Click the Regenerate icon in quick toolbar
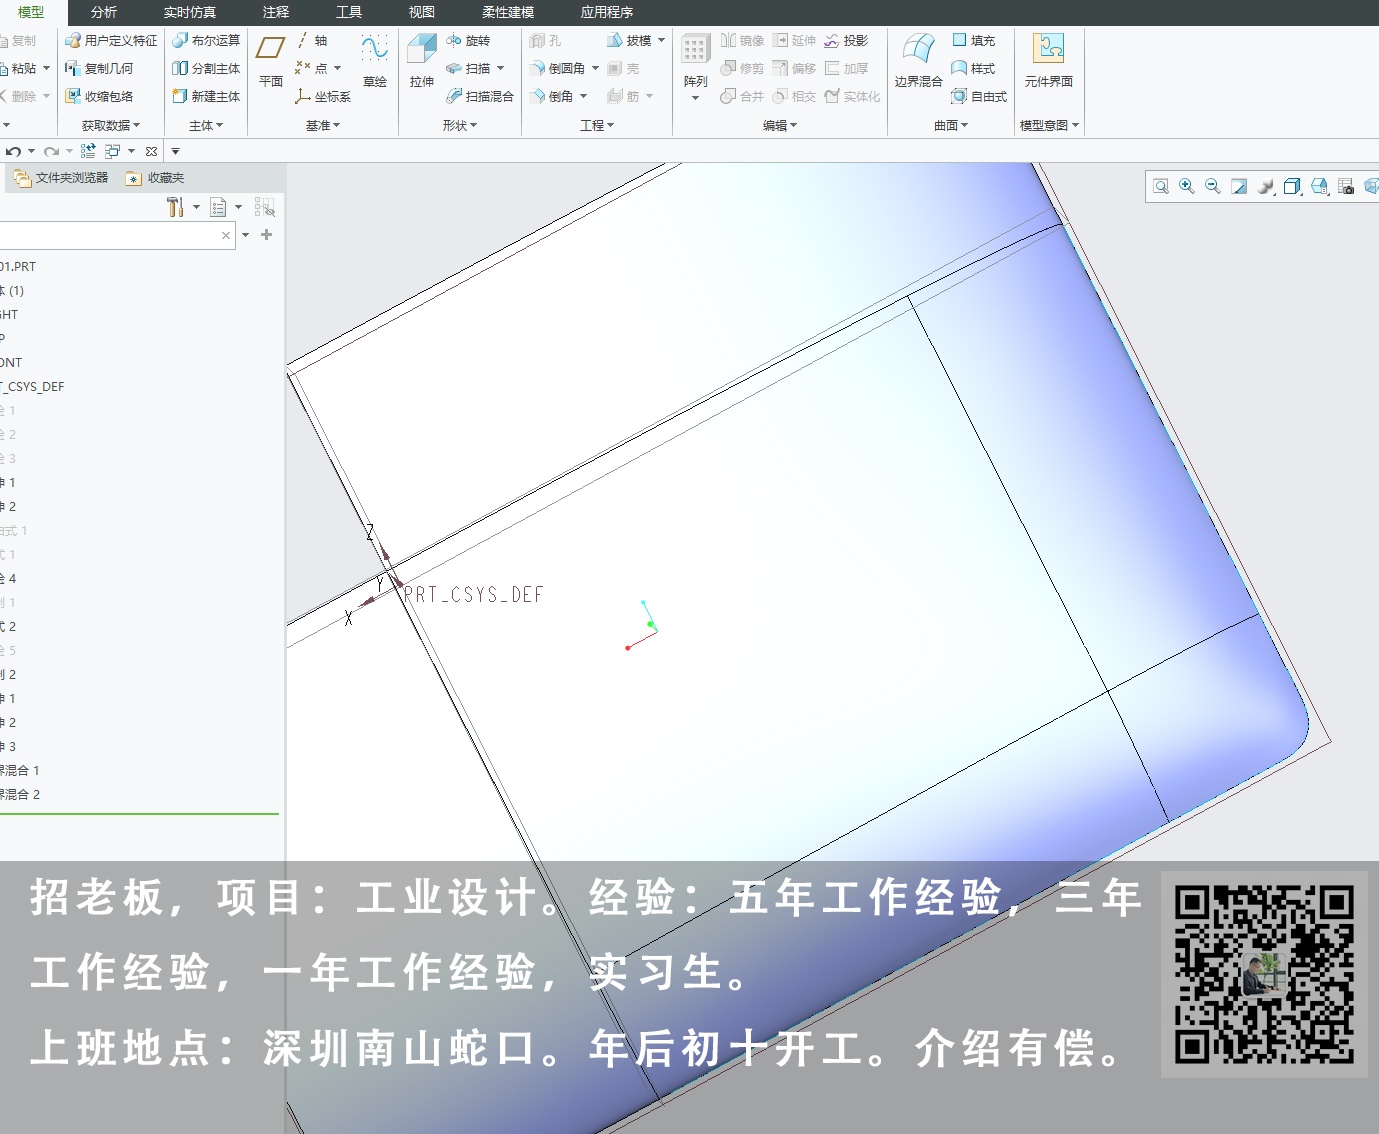The image size is (1379, 1134). (x=88, y=152)
